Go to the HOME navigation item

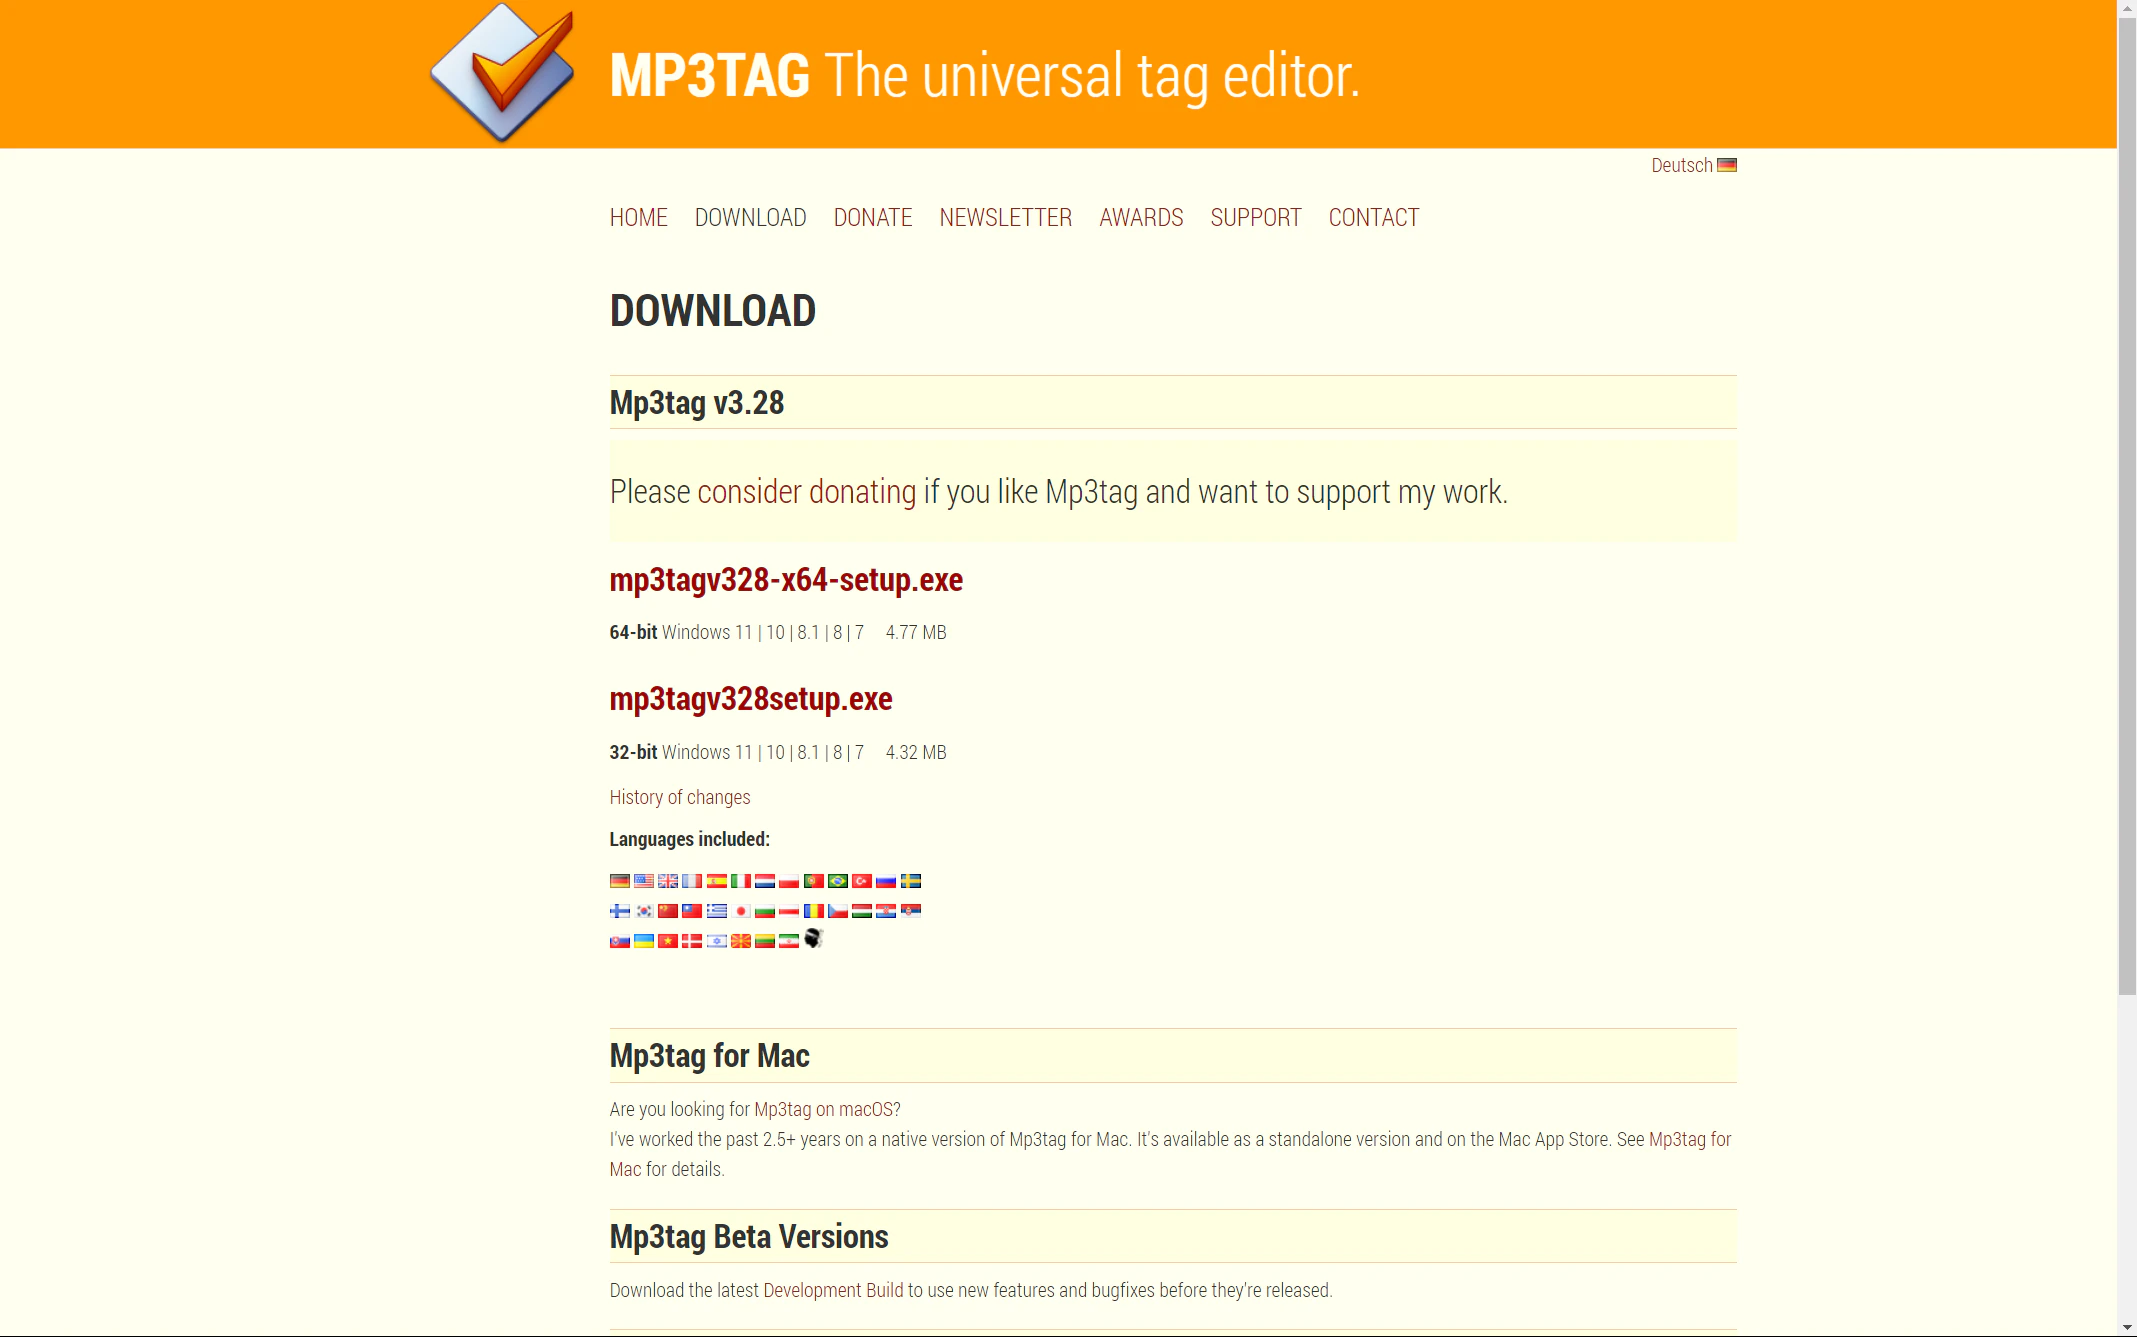(x=638, y=217)
